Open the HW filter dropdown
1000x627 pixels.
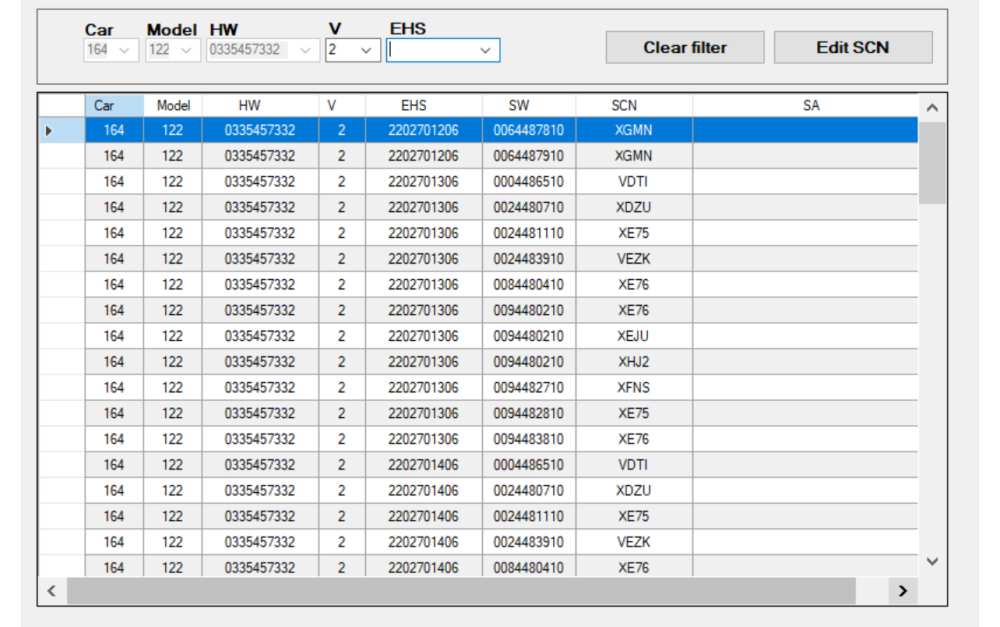(306, 50)
